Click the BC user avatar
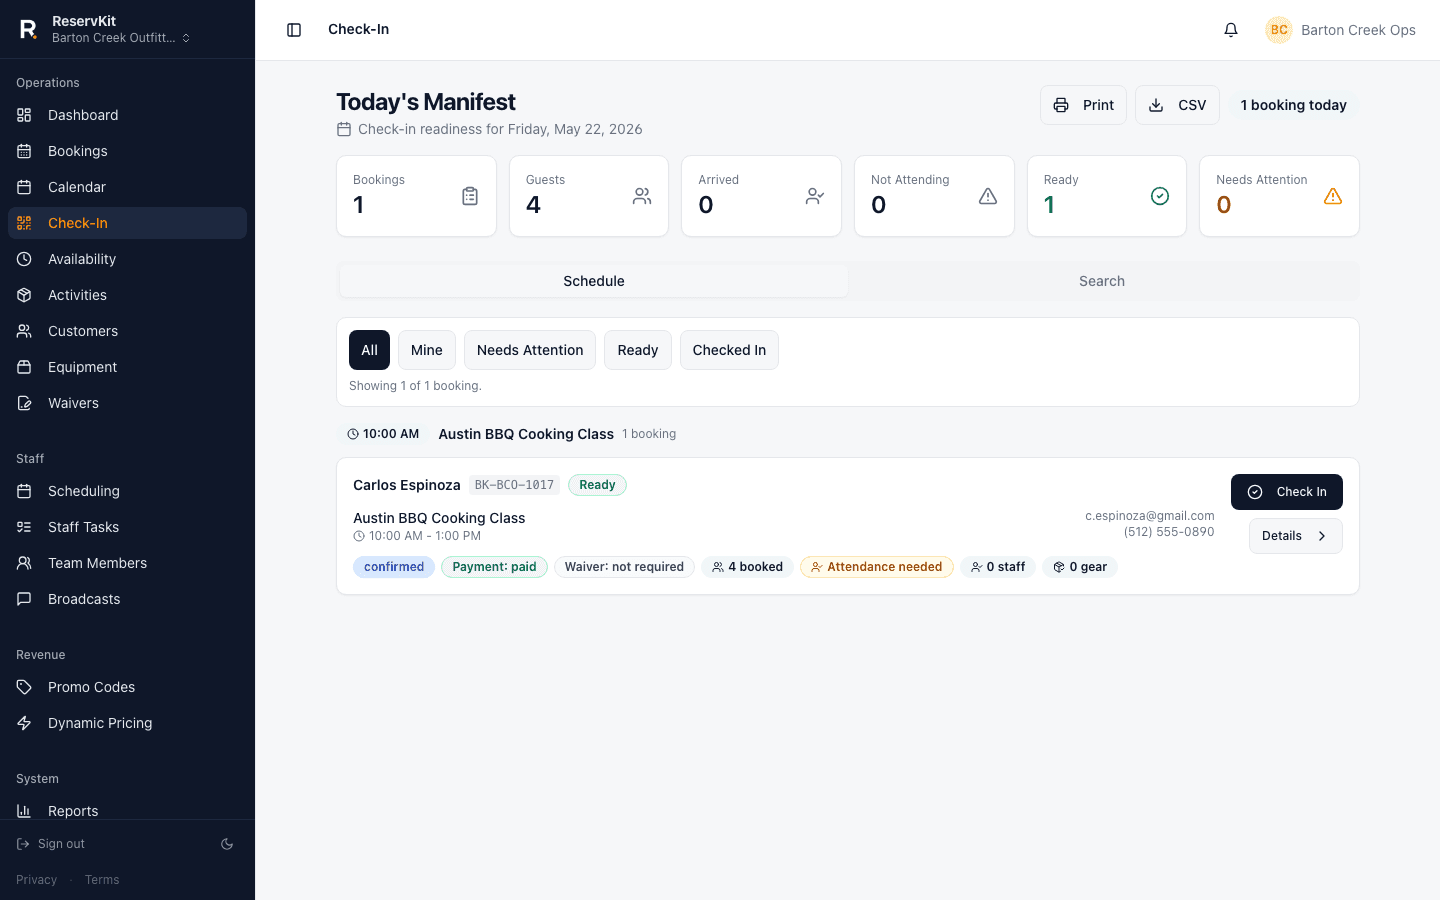This screenshot has height=900, width=1440. pos(1279,30)
